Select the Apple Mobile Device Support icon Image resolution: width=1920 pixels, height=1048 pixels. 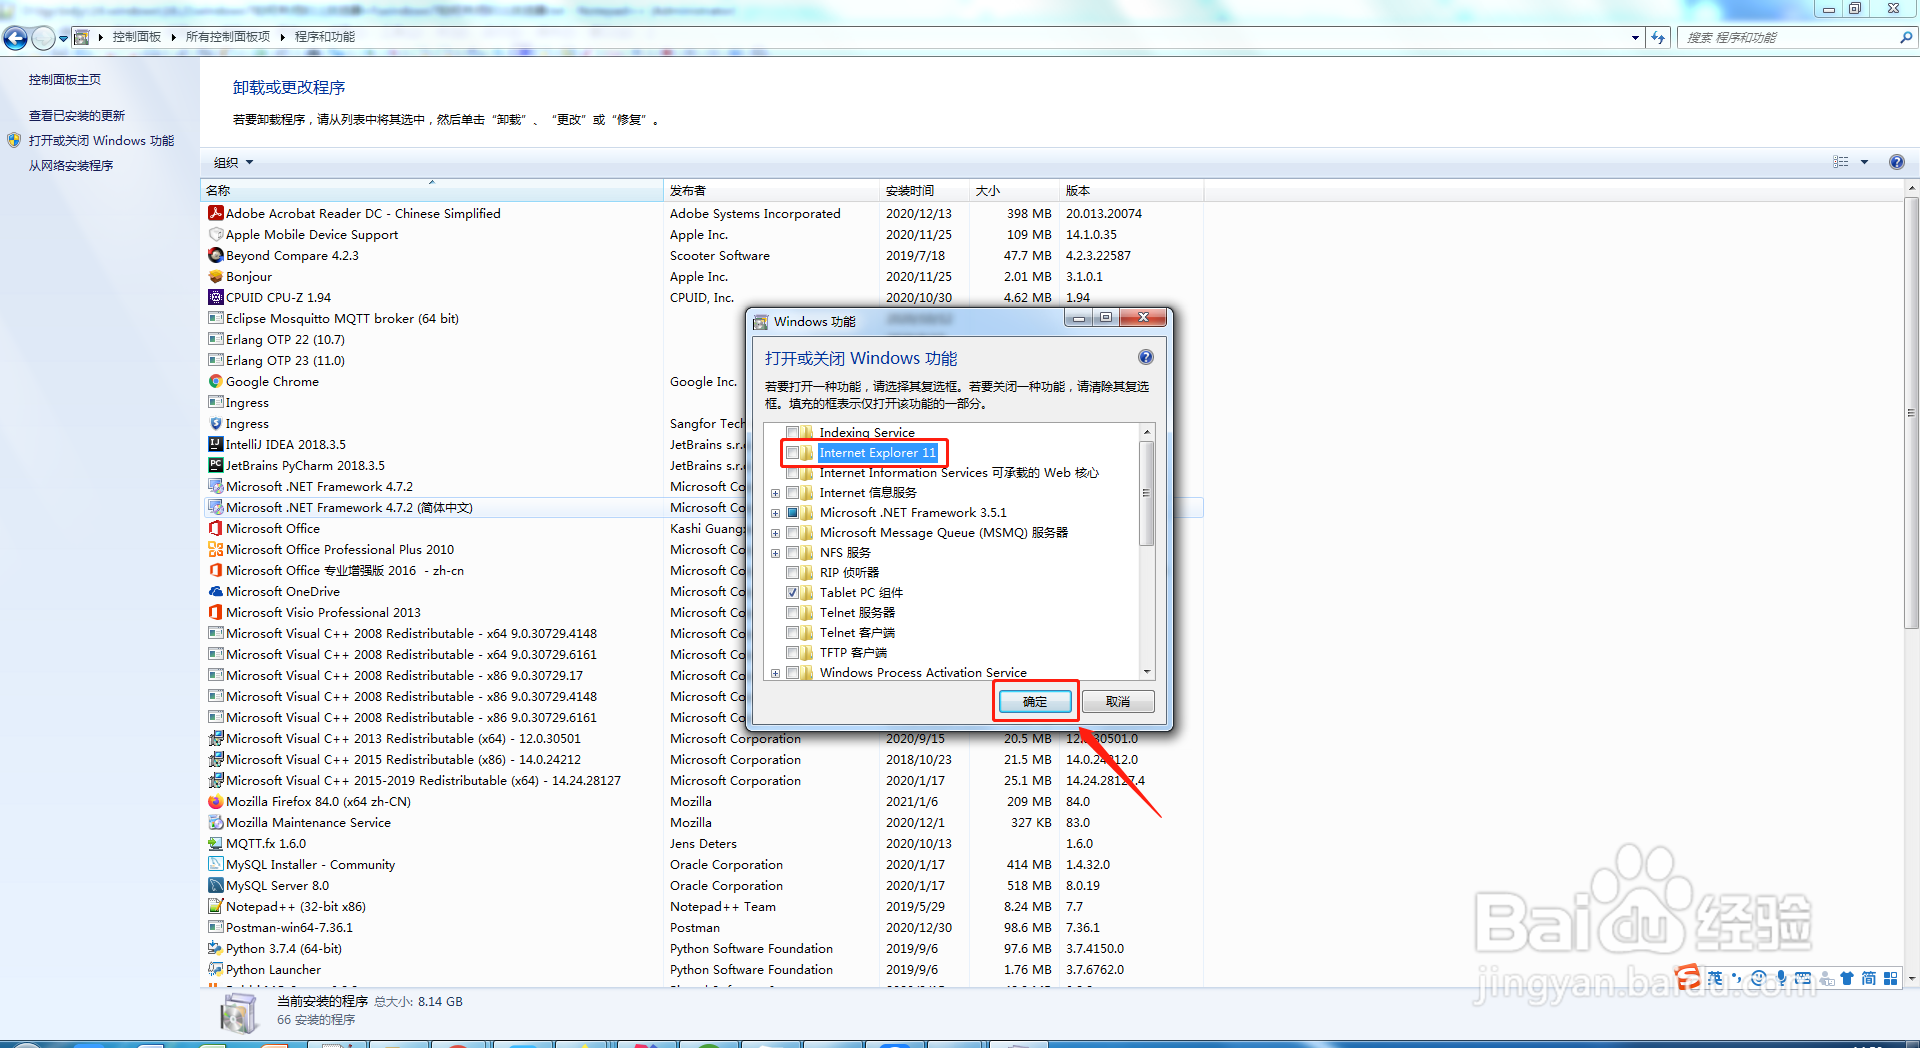(x=215, y=234)
